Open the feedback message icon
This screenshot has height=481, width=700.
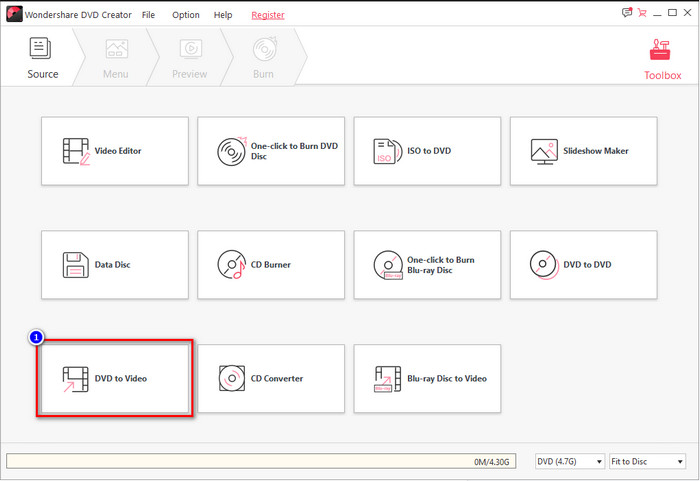tap(627, 13)
